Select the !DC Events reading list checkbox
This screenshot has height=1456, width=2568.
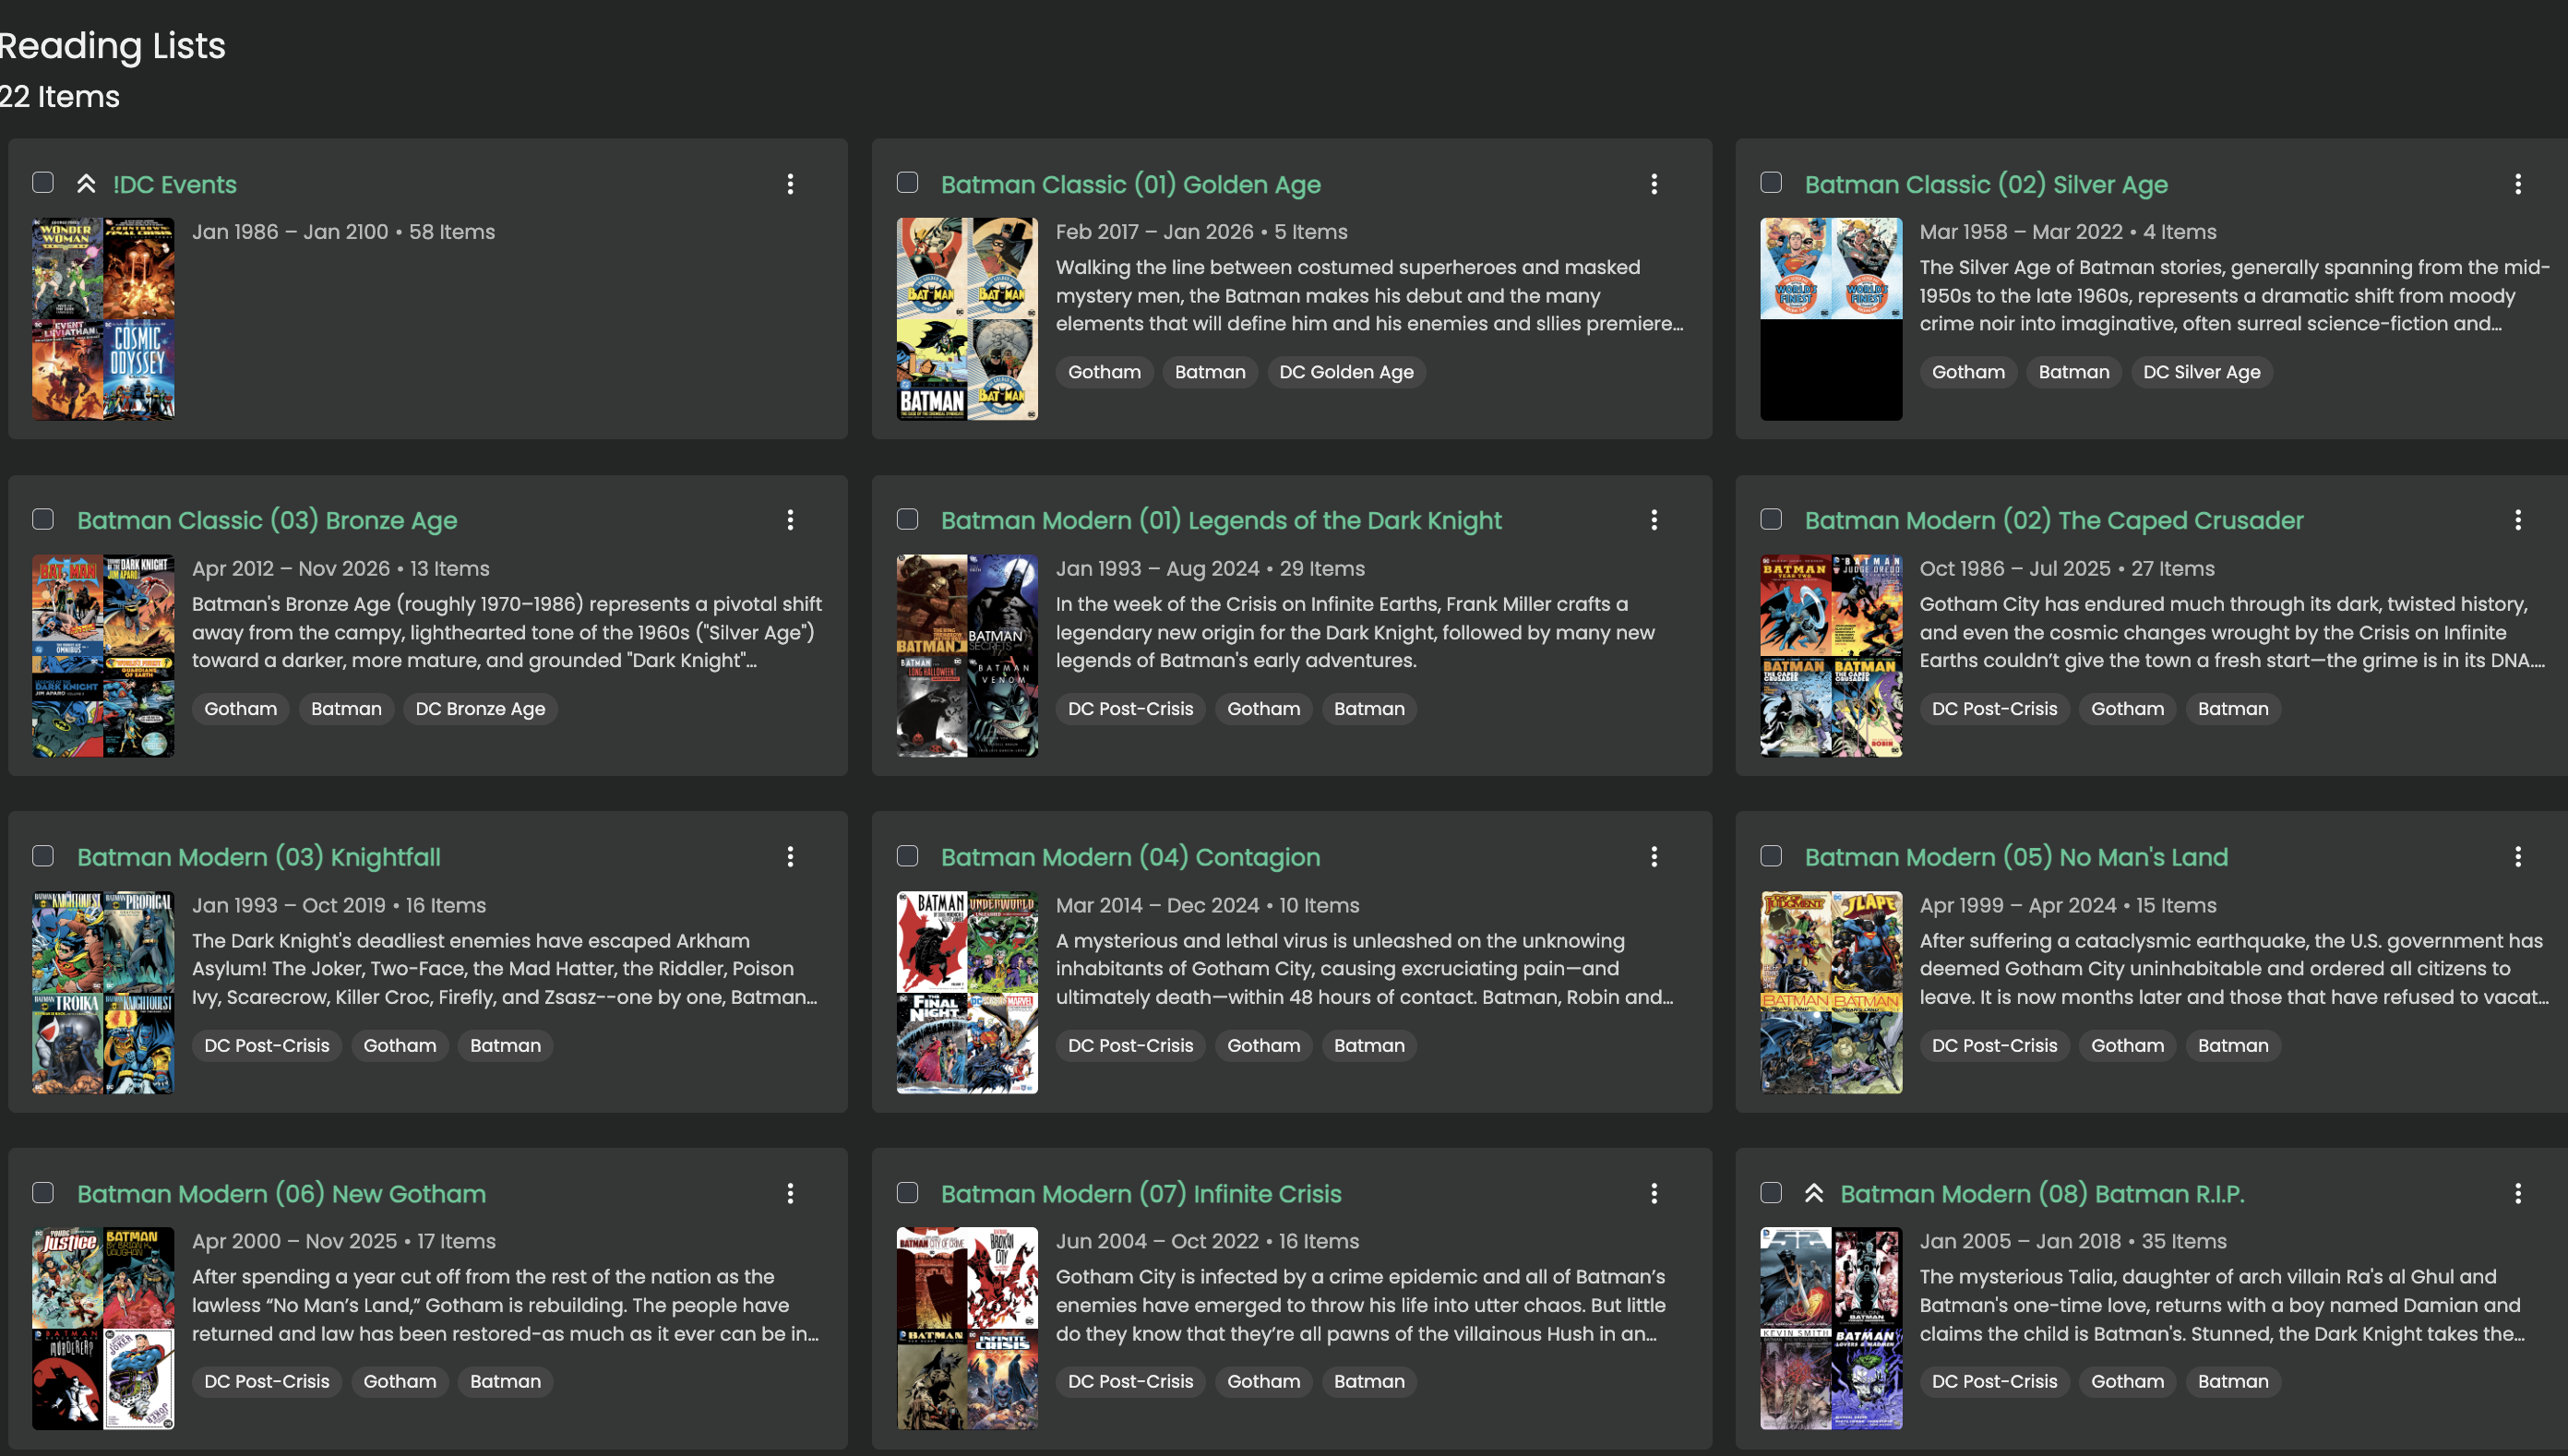[43, 182]
